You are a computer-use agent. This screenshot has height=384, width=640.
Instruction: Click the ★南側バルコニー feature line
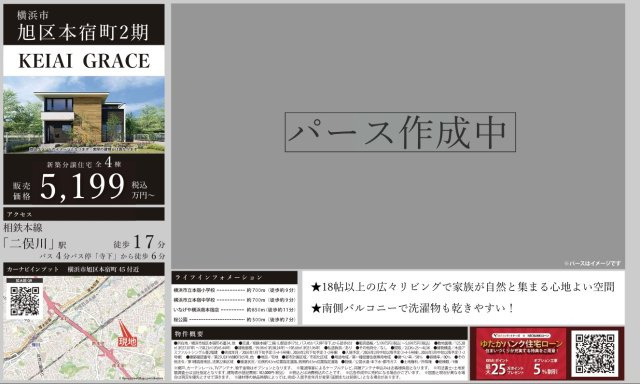[x=412, y=308]
